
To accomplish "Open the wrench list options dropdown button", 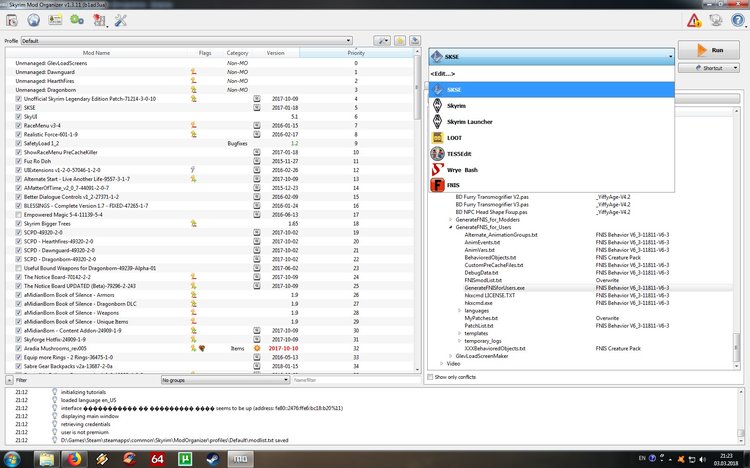I will [382, 41].
